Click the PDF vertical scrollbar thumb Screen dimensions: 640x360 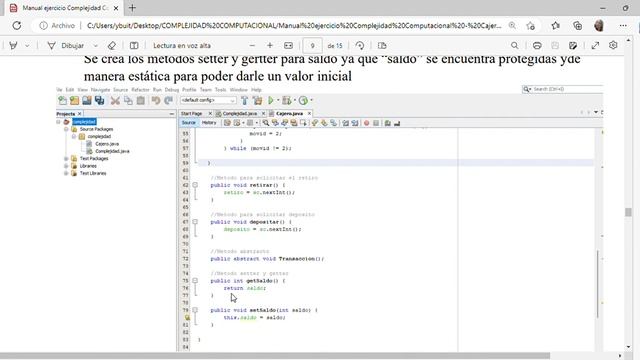pyautogui.click(x=628, y=212)
